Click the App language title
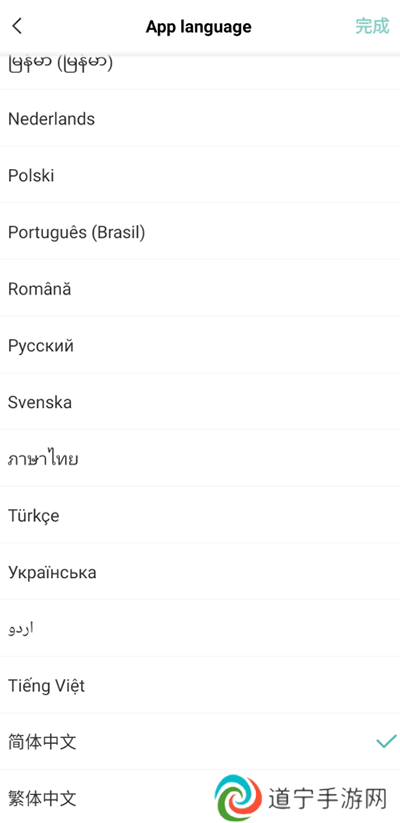400x823 pixels. coord(198,26)
